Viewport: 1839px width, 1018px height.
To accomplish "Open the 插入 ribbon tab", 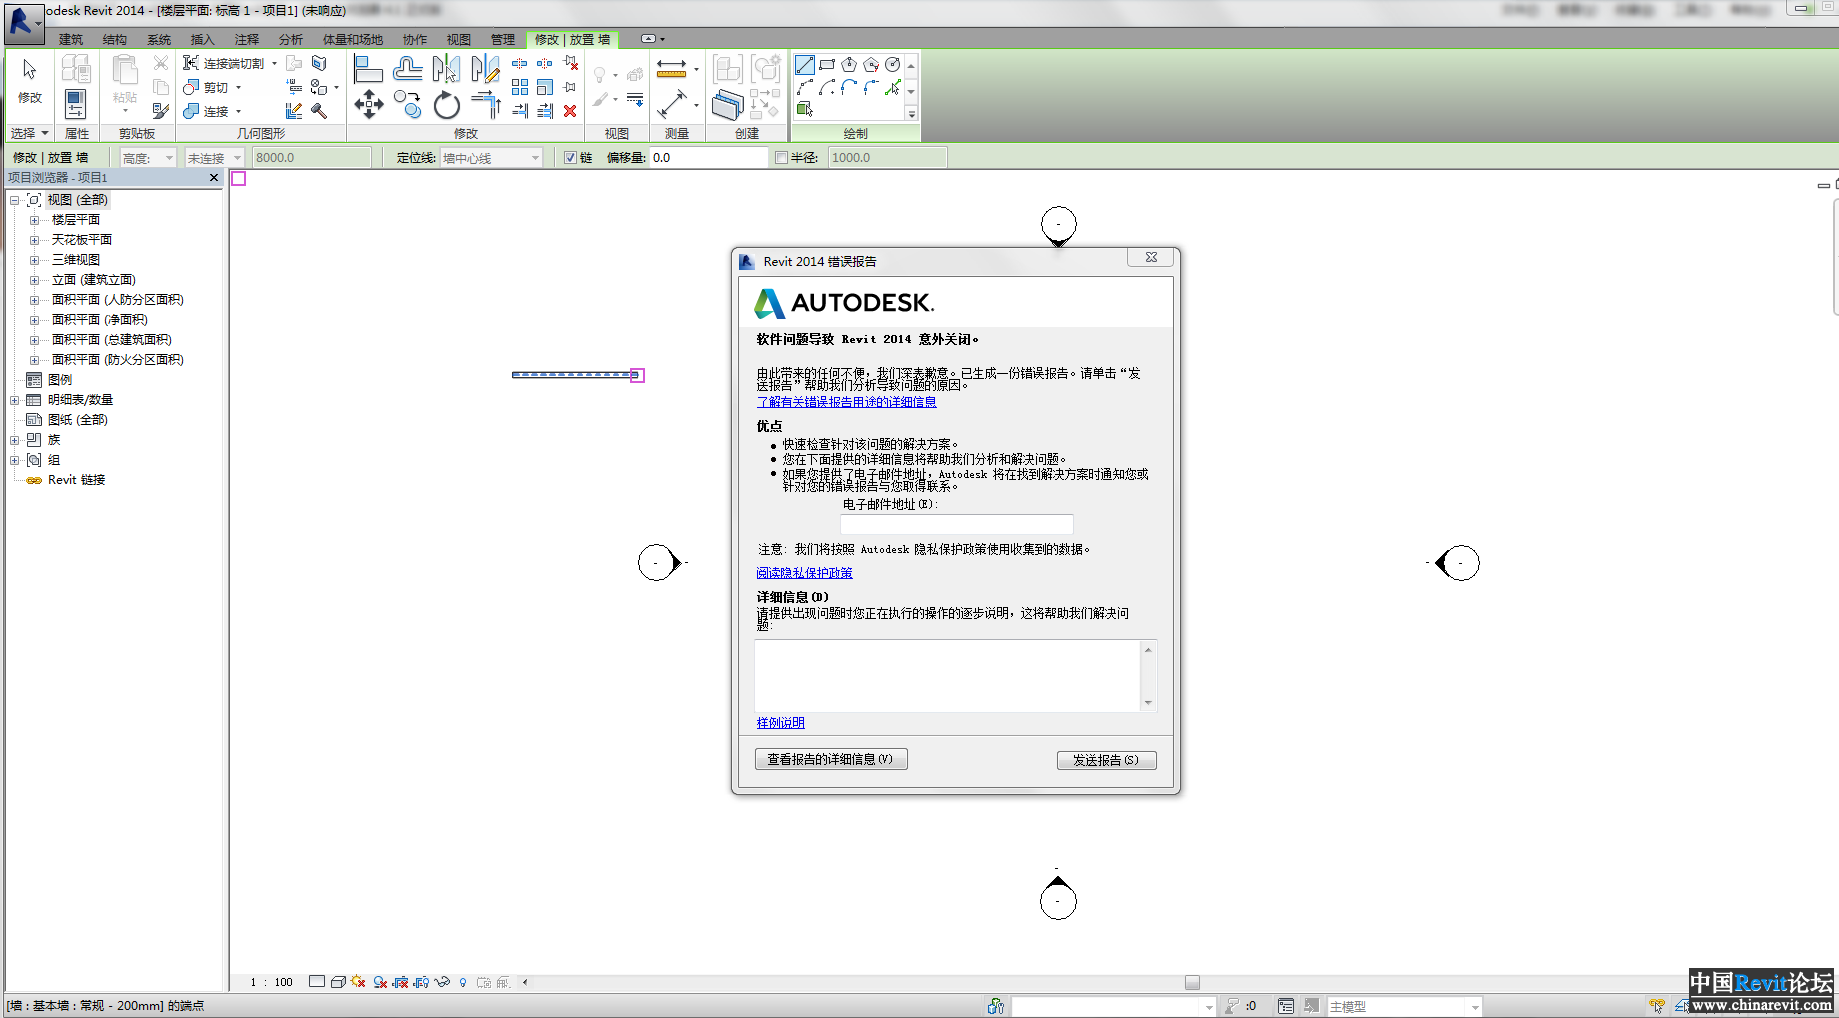I will (x=203, y=40).
